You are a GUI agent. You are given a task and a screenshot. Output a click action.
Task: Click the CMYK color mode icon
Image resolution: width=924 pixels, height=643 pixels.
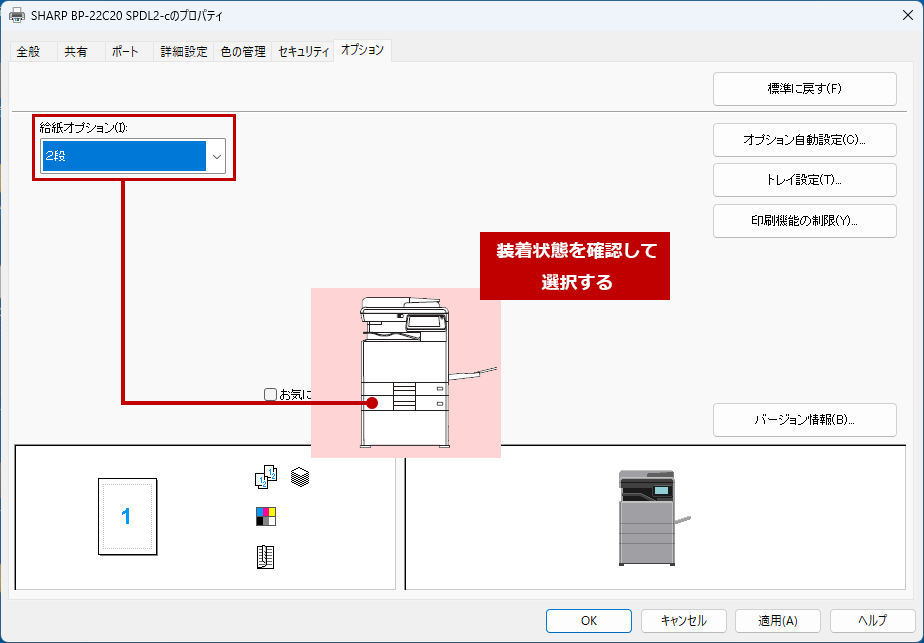pyautogui.click(x=265, y=516)
